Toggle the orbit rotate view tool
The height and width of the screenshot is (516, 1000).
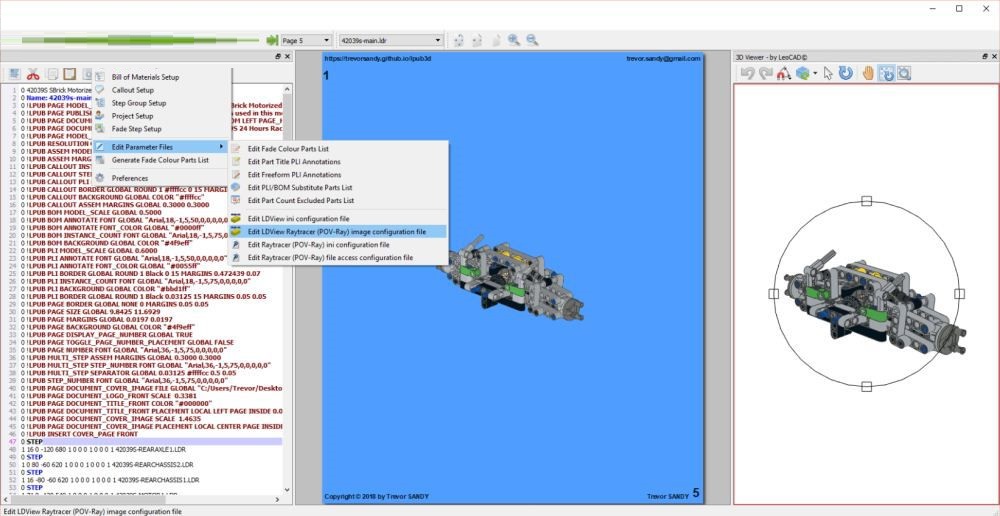886,73
